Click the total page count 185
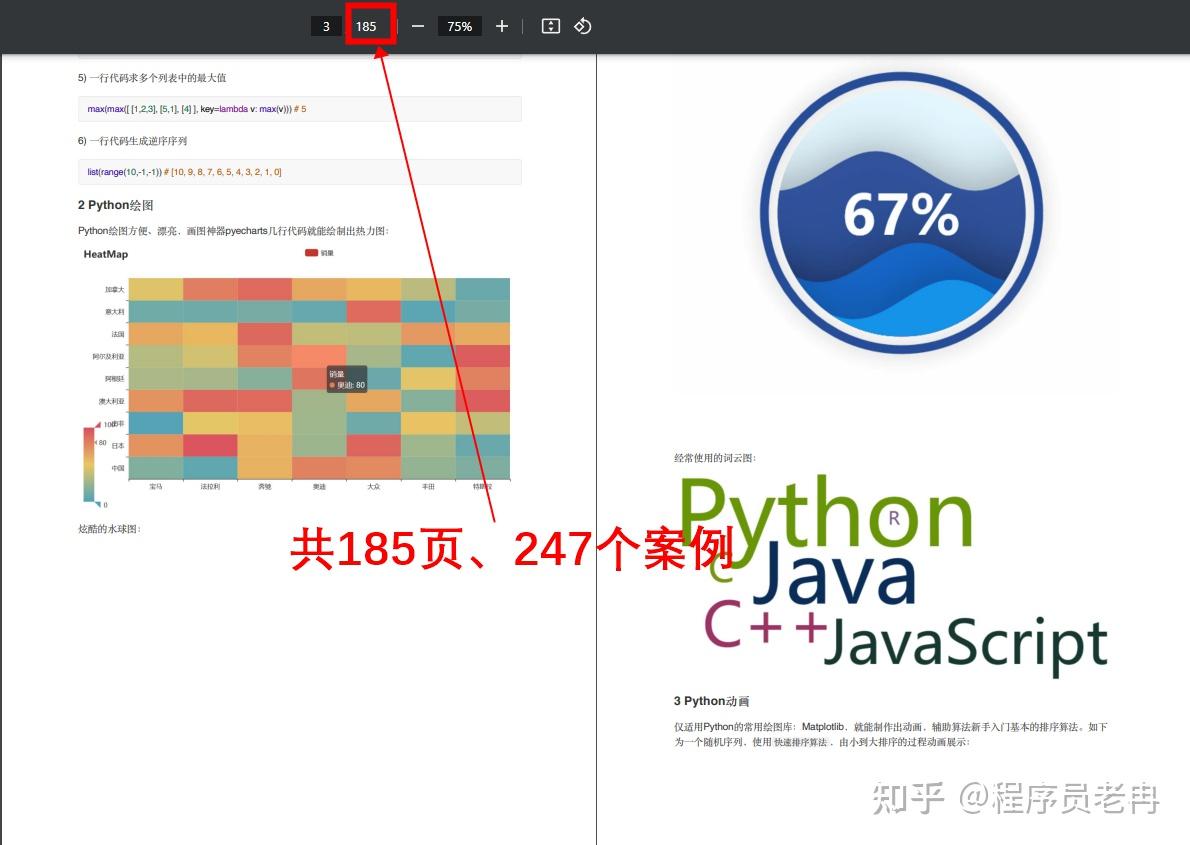The width and height of the screenshot is (1190, 845). click(369, 26)
